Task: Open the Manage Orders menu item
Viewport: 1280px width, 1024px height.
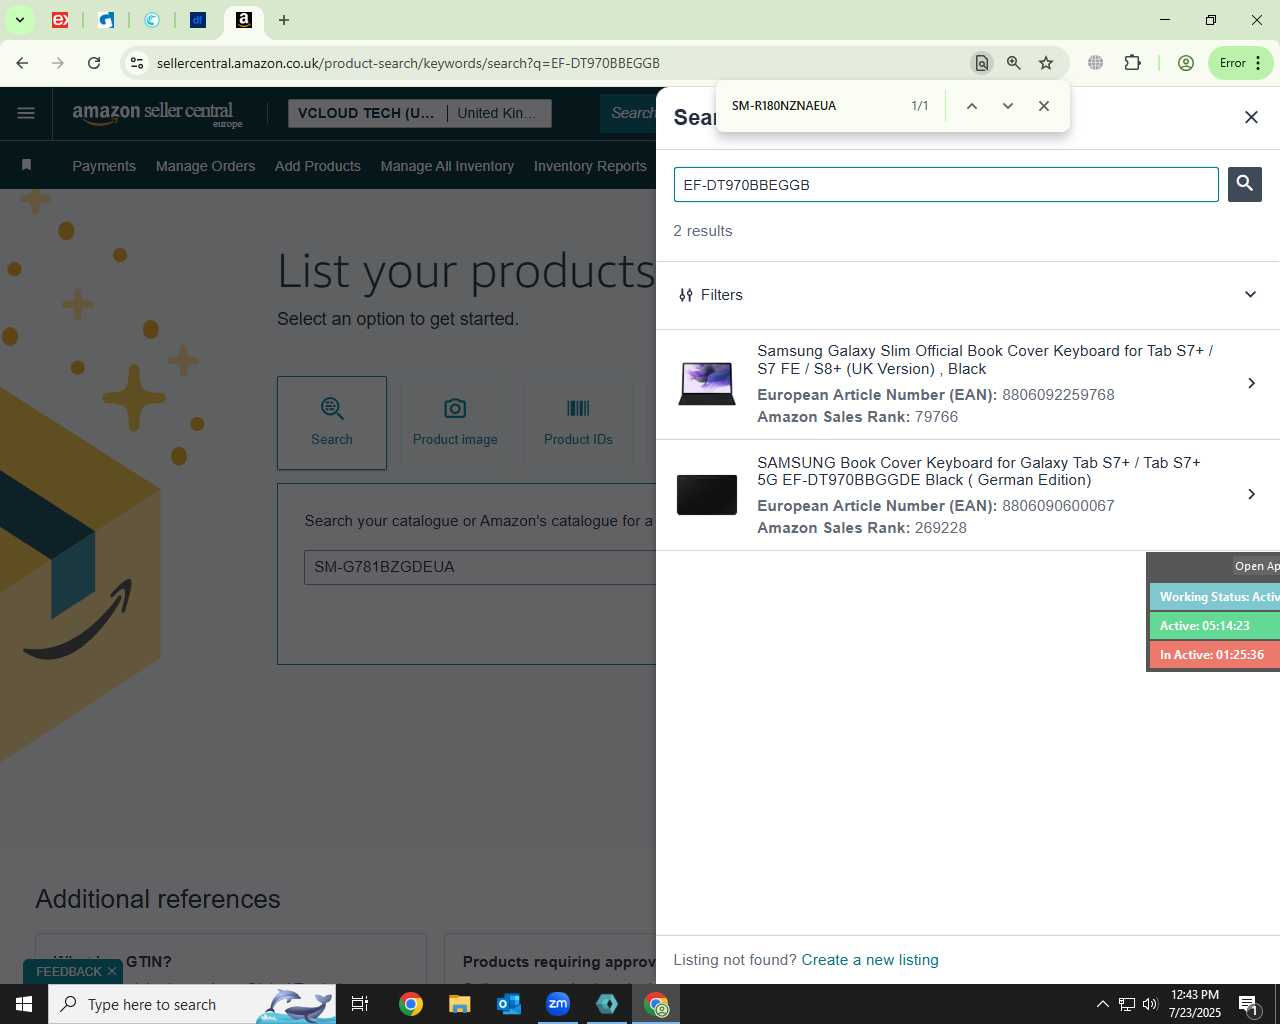Action: (x=205, y=166)
